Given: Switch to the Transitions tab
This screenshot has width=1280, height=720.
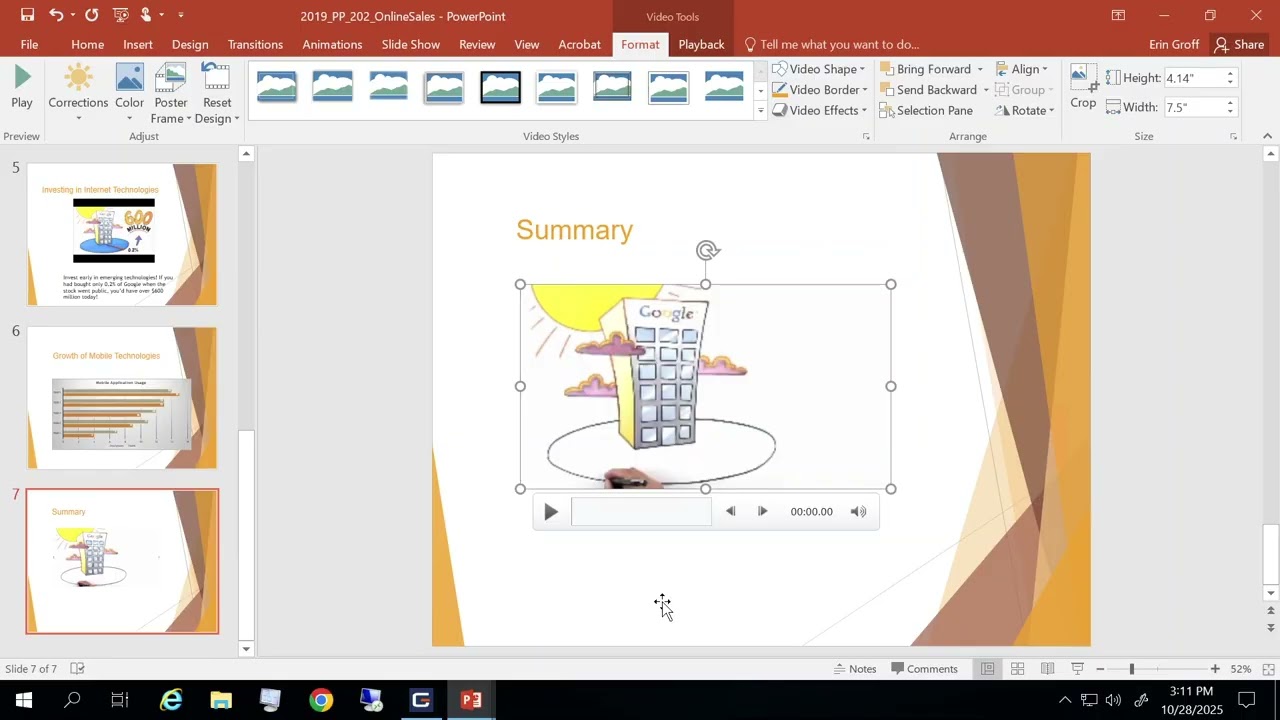Looking at the screenshot, I should coord(255,44).
